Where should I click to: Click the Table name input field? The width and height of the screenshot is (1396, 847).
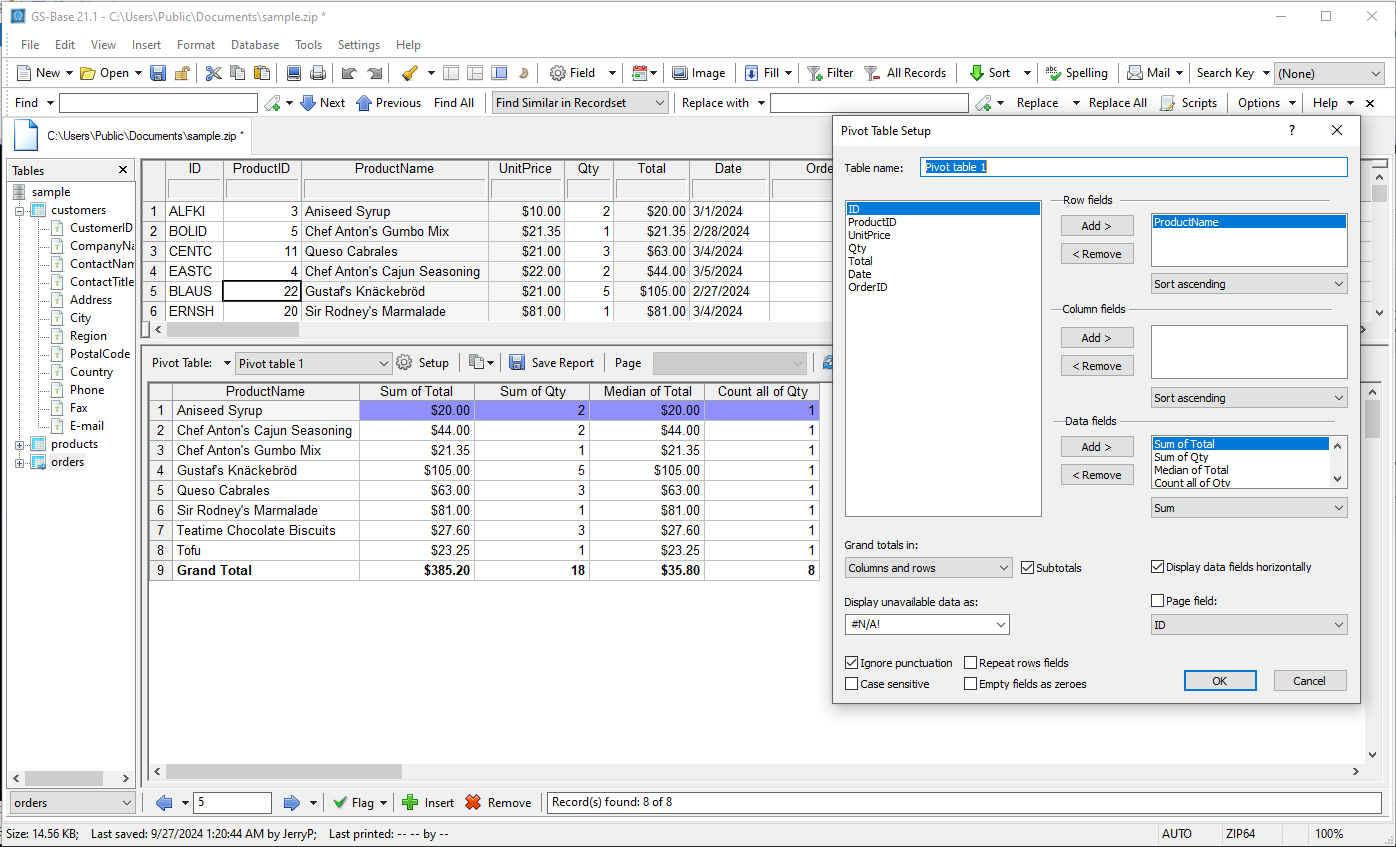(1134, 167)
